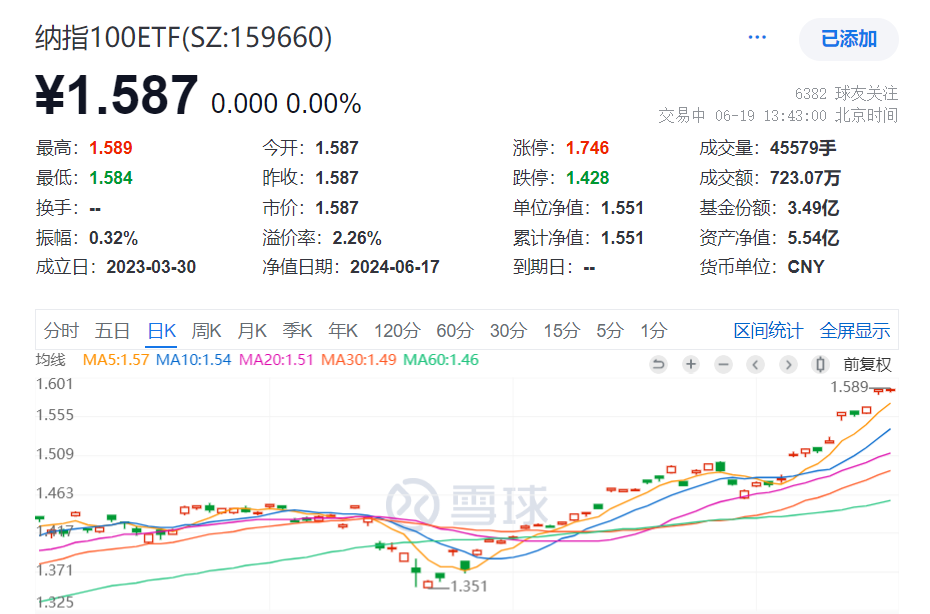Switch to the 15分 chart tab

(562, 330)
